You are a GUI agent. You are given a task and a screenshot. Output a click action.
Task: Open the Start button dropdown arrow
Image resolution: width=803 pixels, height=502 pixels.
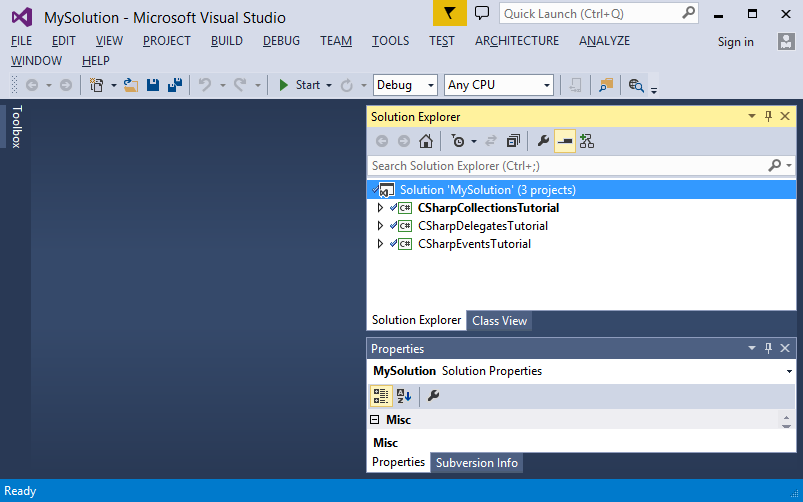329,86
